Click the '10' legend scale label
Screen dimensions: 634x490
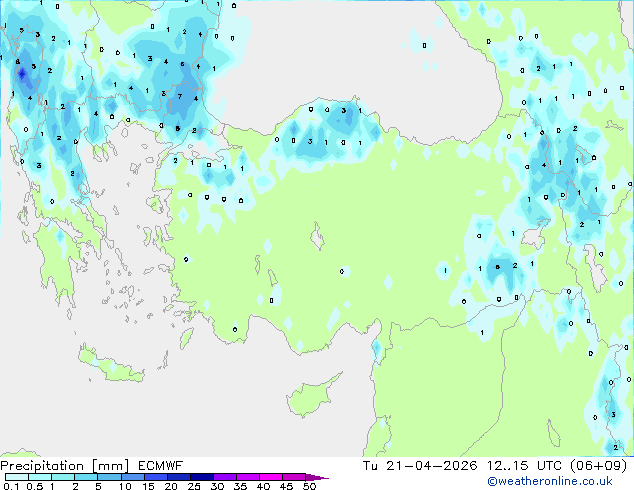pos(125,486)
